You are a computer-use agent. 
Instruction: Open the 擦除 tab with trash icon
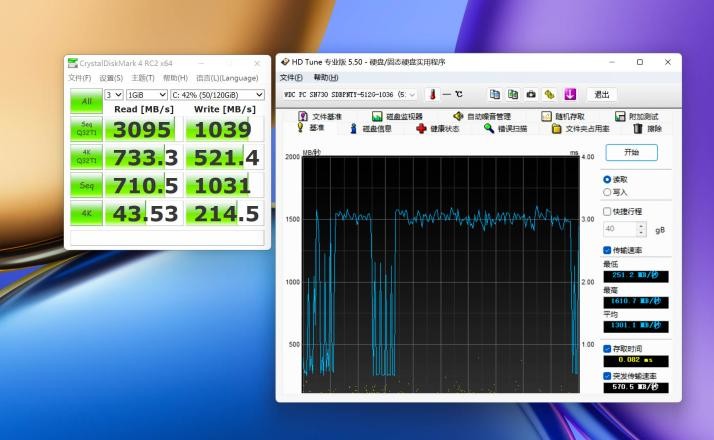pos(648,128)
